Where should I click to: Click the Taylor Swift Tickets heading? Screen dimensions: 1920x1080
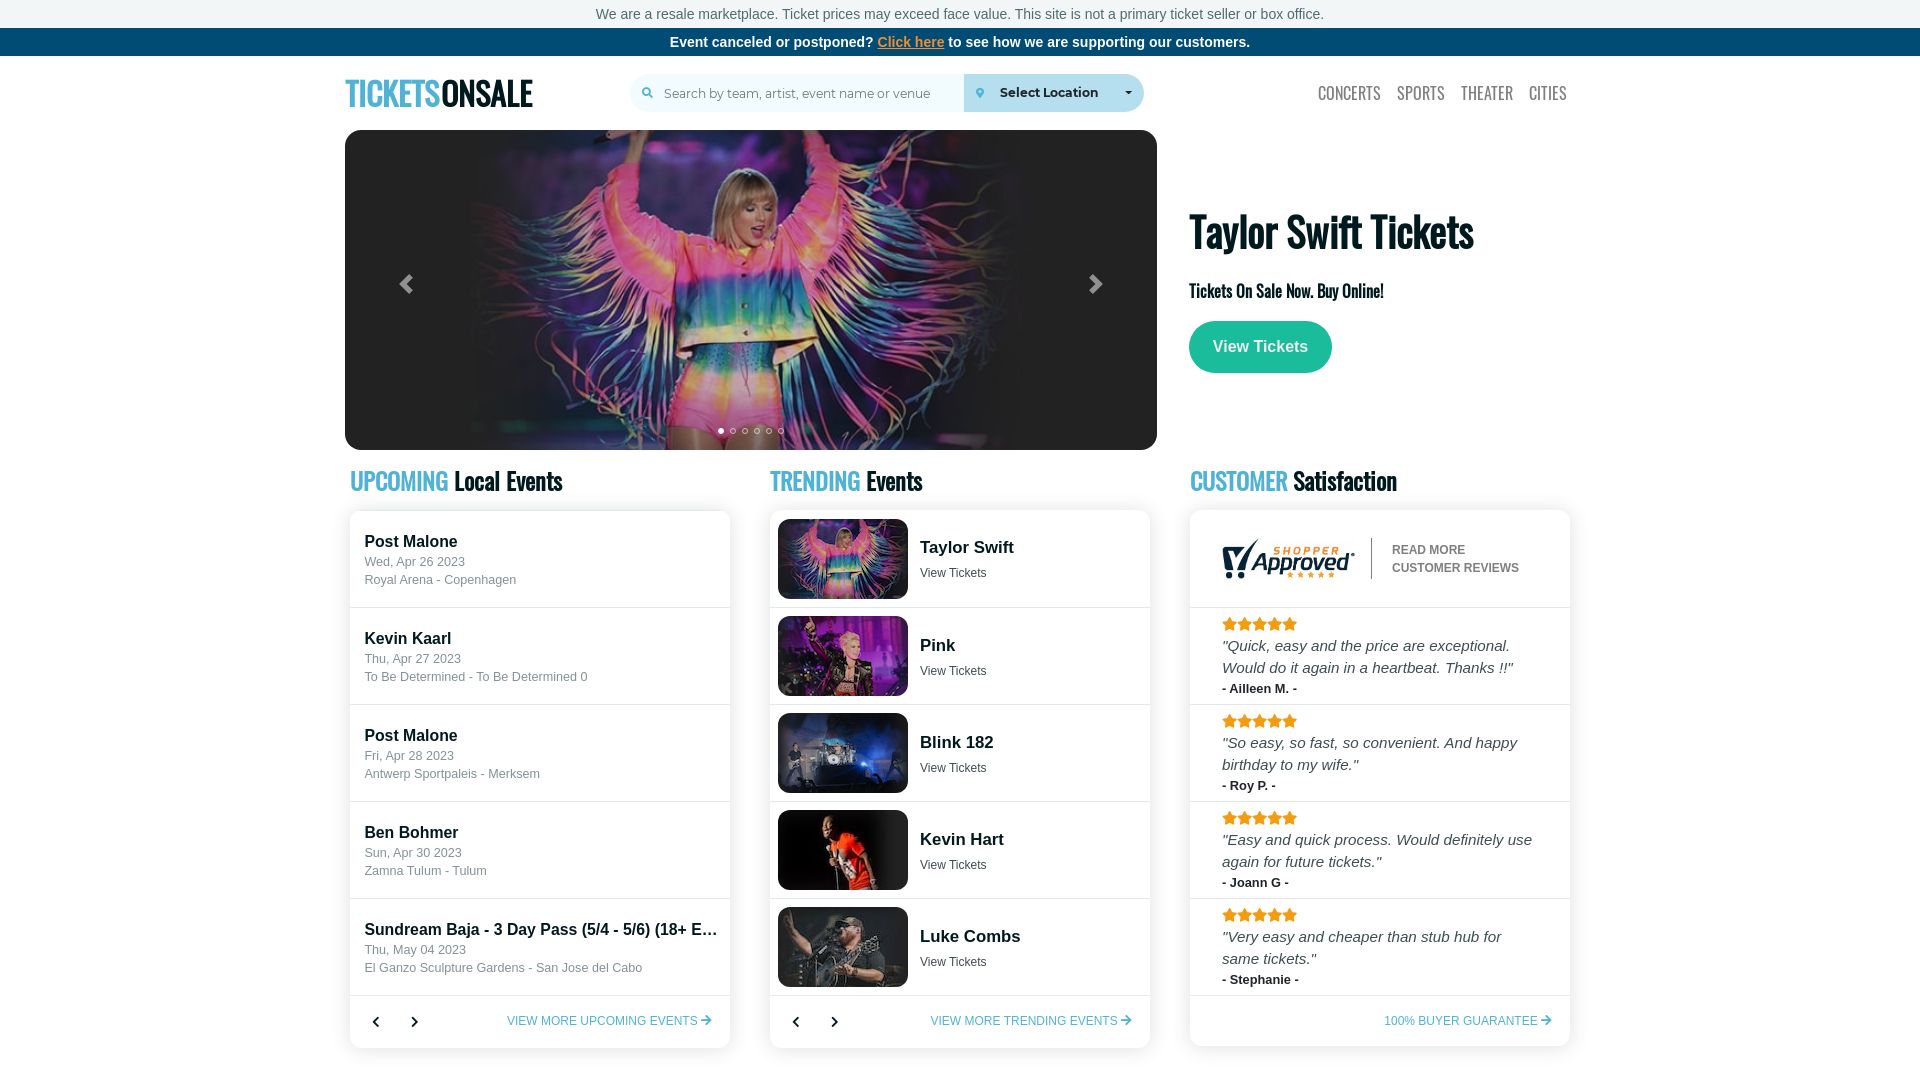pos(1331,232)
